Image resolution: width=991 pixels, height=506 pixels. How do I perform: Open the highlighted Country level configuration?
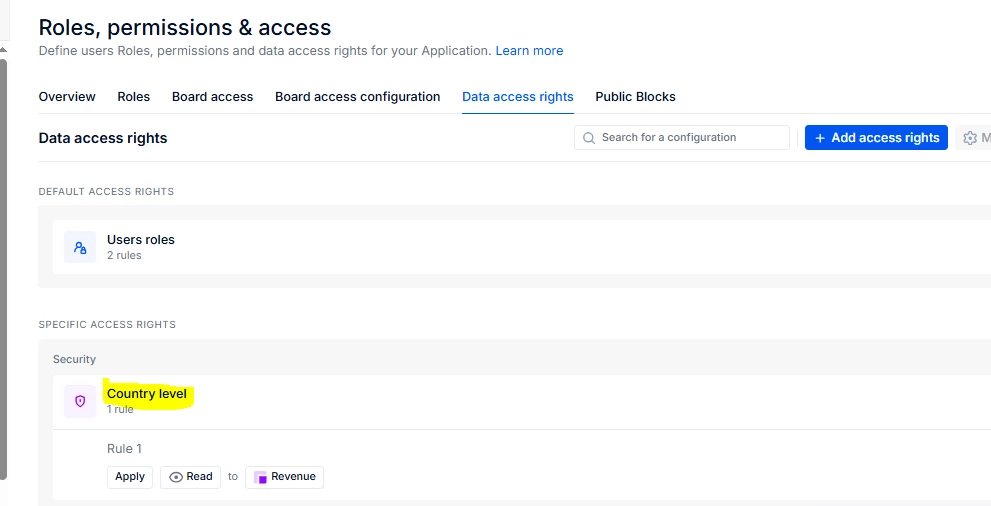pyautogui.click(x=147, y=394)
